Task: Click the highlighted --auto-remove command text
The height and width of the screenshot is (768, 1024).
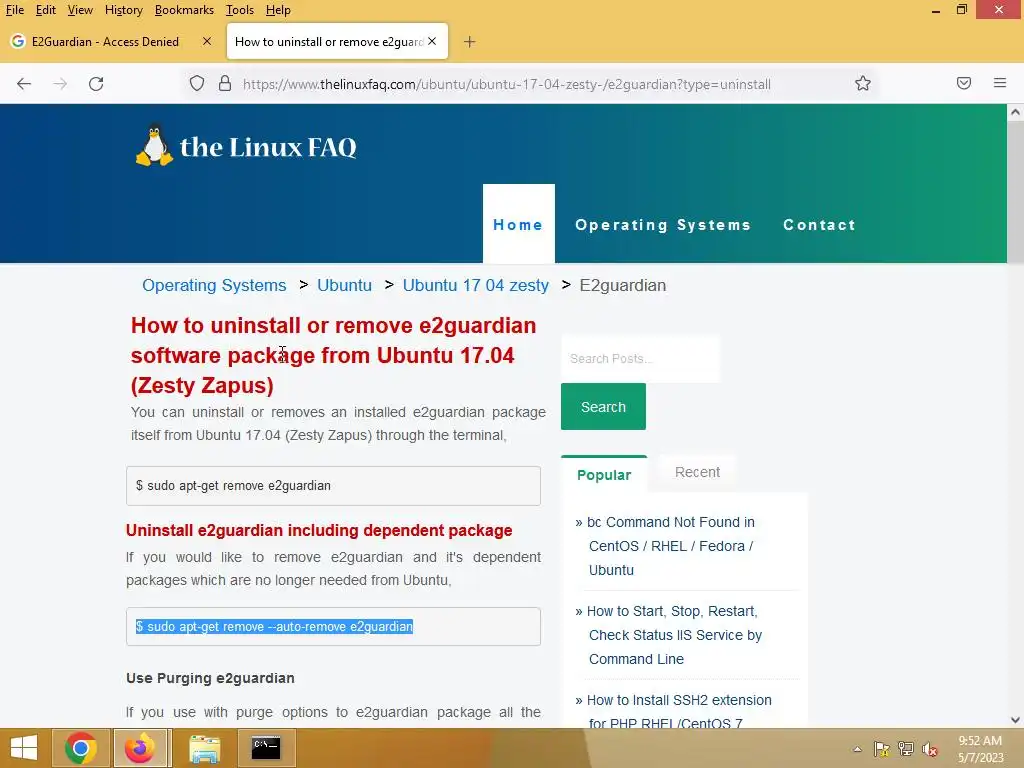Action: (274, 626)
